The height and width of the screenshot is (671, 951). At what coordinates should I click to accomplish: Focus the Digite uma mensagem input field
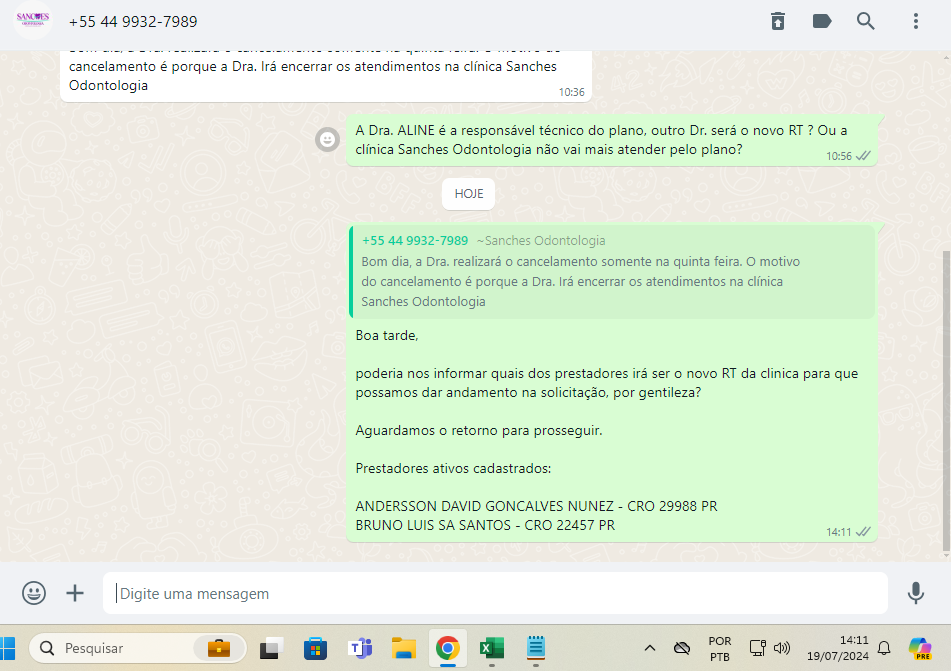pos(495,593)
